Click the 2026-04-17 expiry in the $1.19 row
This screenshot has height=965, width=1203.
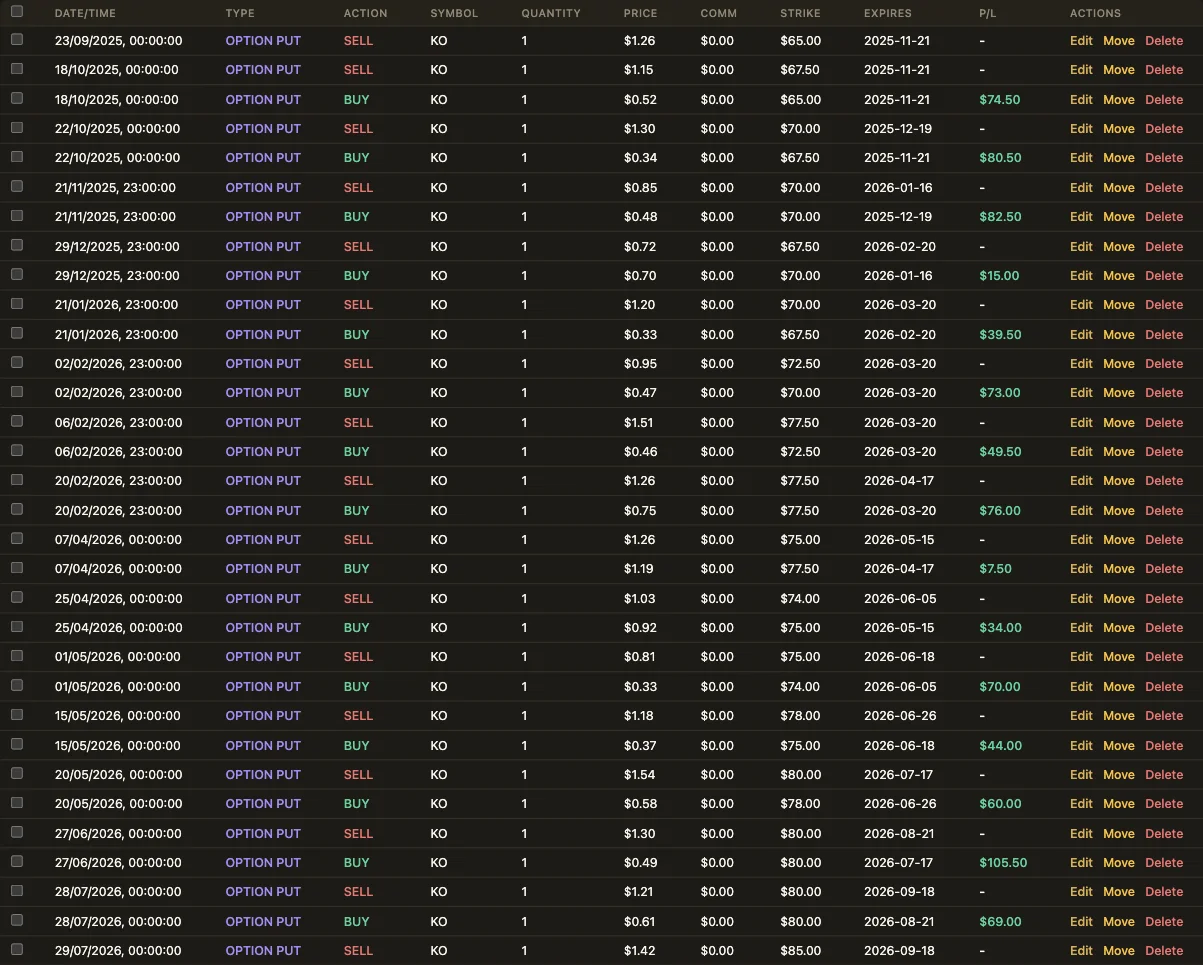tap(898, 569)
